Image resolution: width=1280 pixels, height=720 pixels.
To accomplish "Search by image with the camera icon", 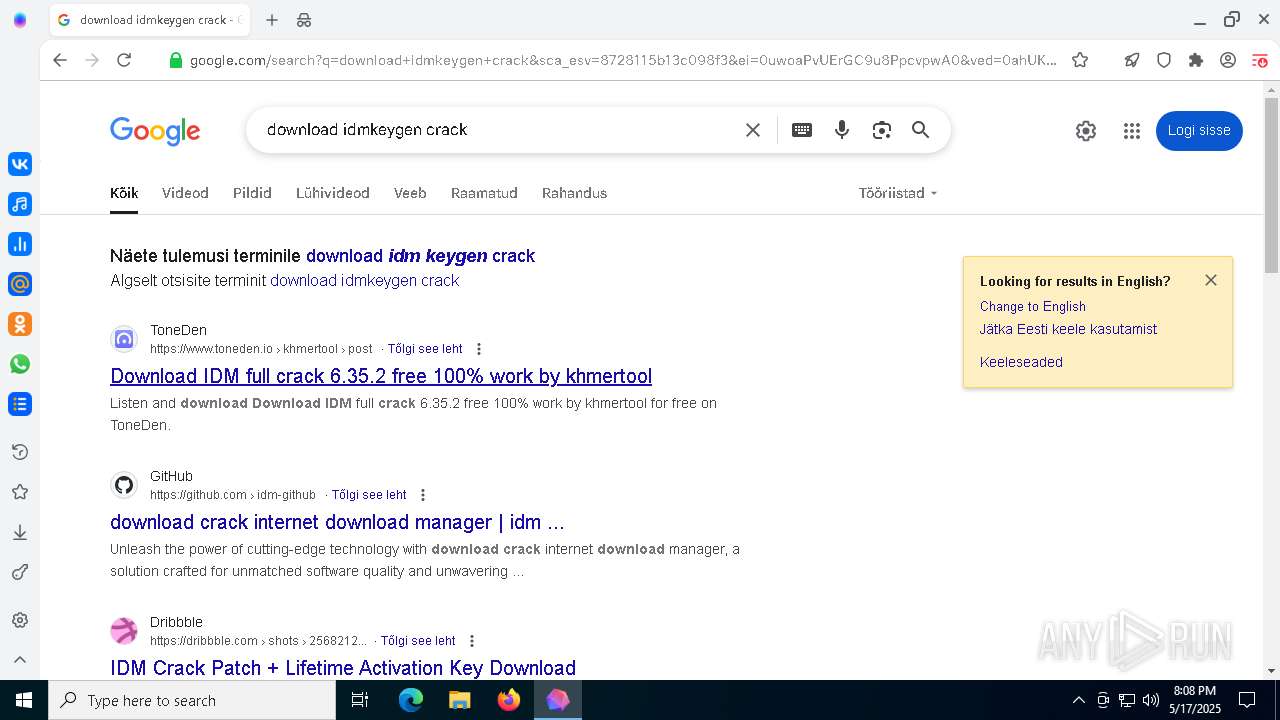I will [x=881, y=130].
